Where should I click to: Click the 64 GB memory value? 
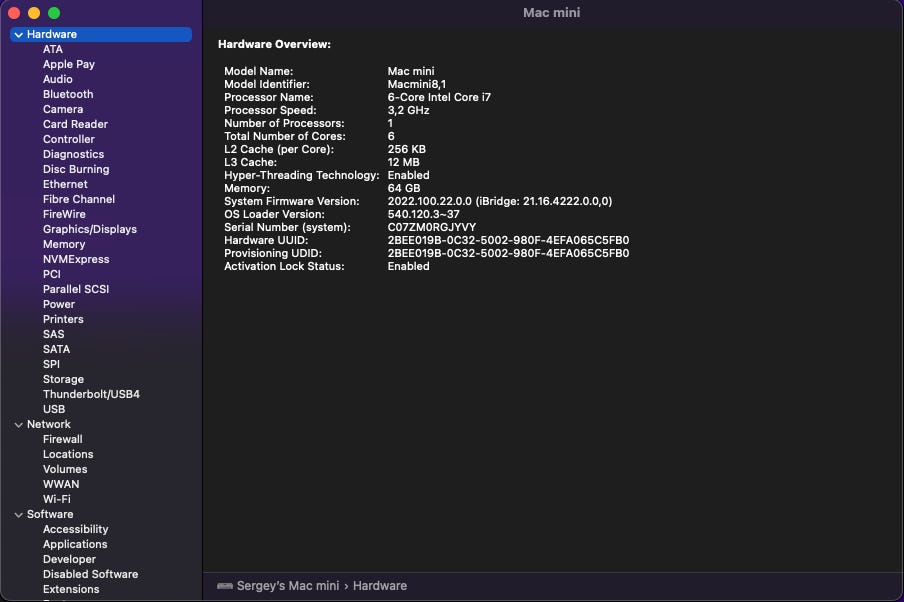(x=404, y=189)
